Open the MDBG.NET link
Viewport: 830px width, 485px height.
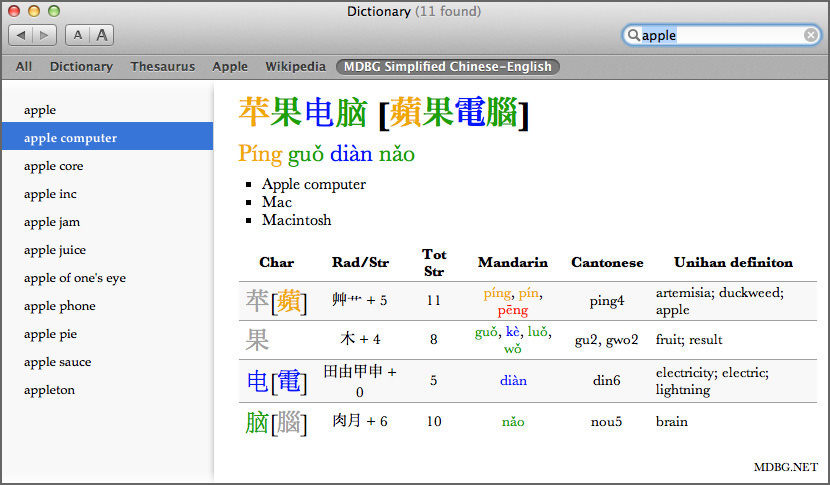coord(786,467)
